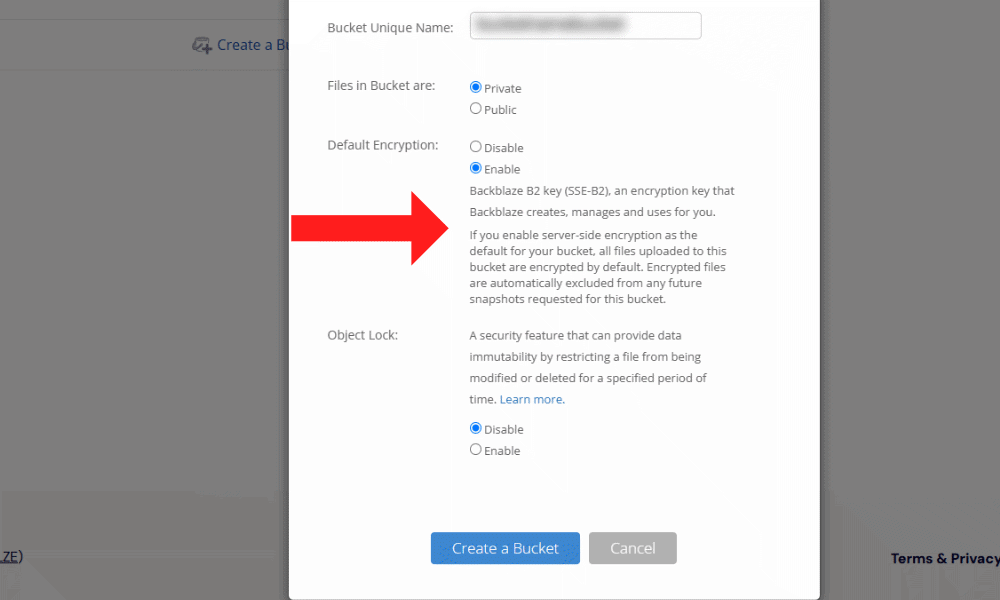Image resolution: width=1000 pixels, height=600 pixels.
Task: Choose Enable for Default Encryption
Action: pyautogui.click(x=476, y=168)
